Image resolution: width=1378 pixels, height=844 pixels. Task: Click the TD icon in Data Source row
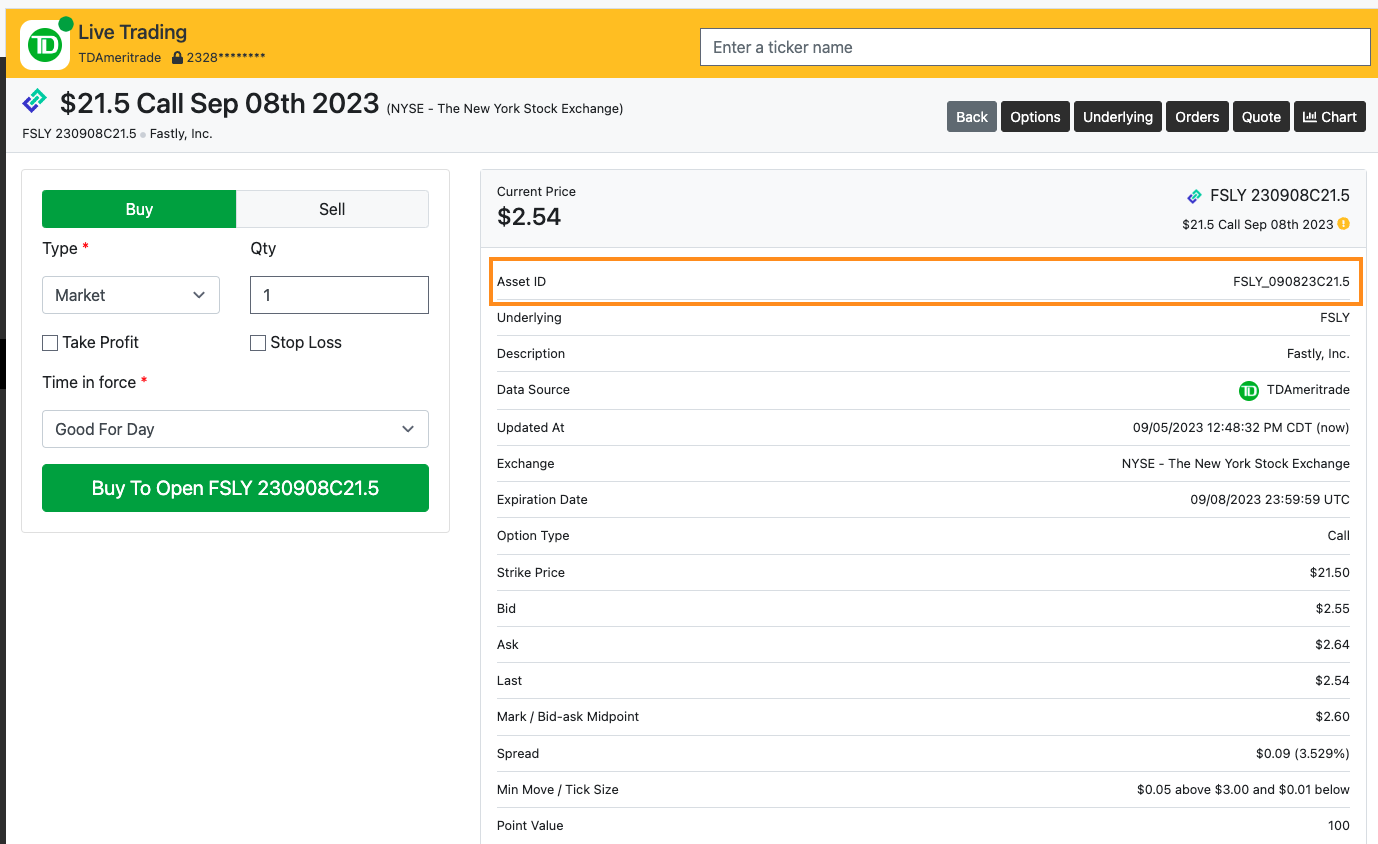(1248, 390)
